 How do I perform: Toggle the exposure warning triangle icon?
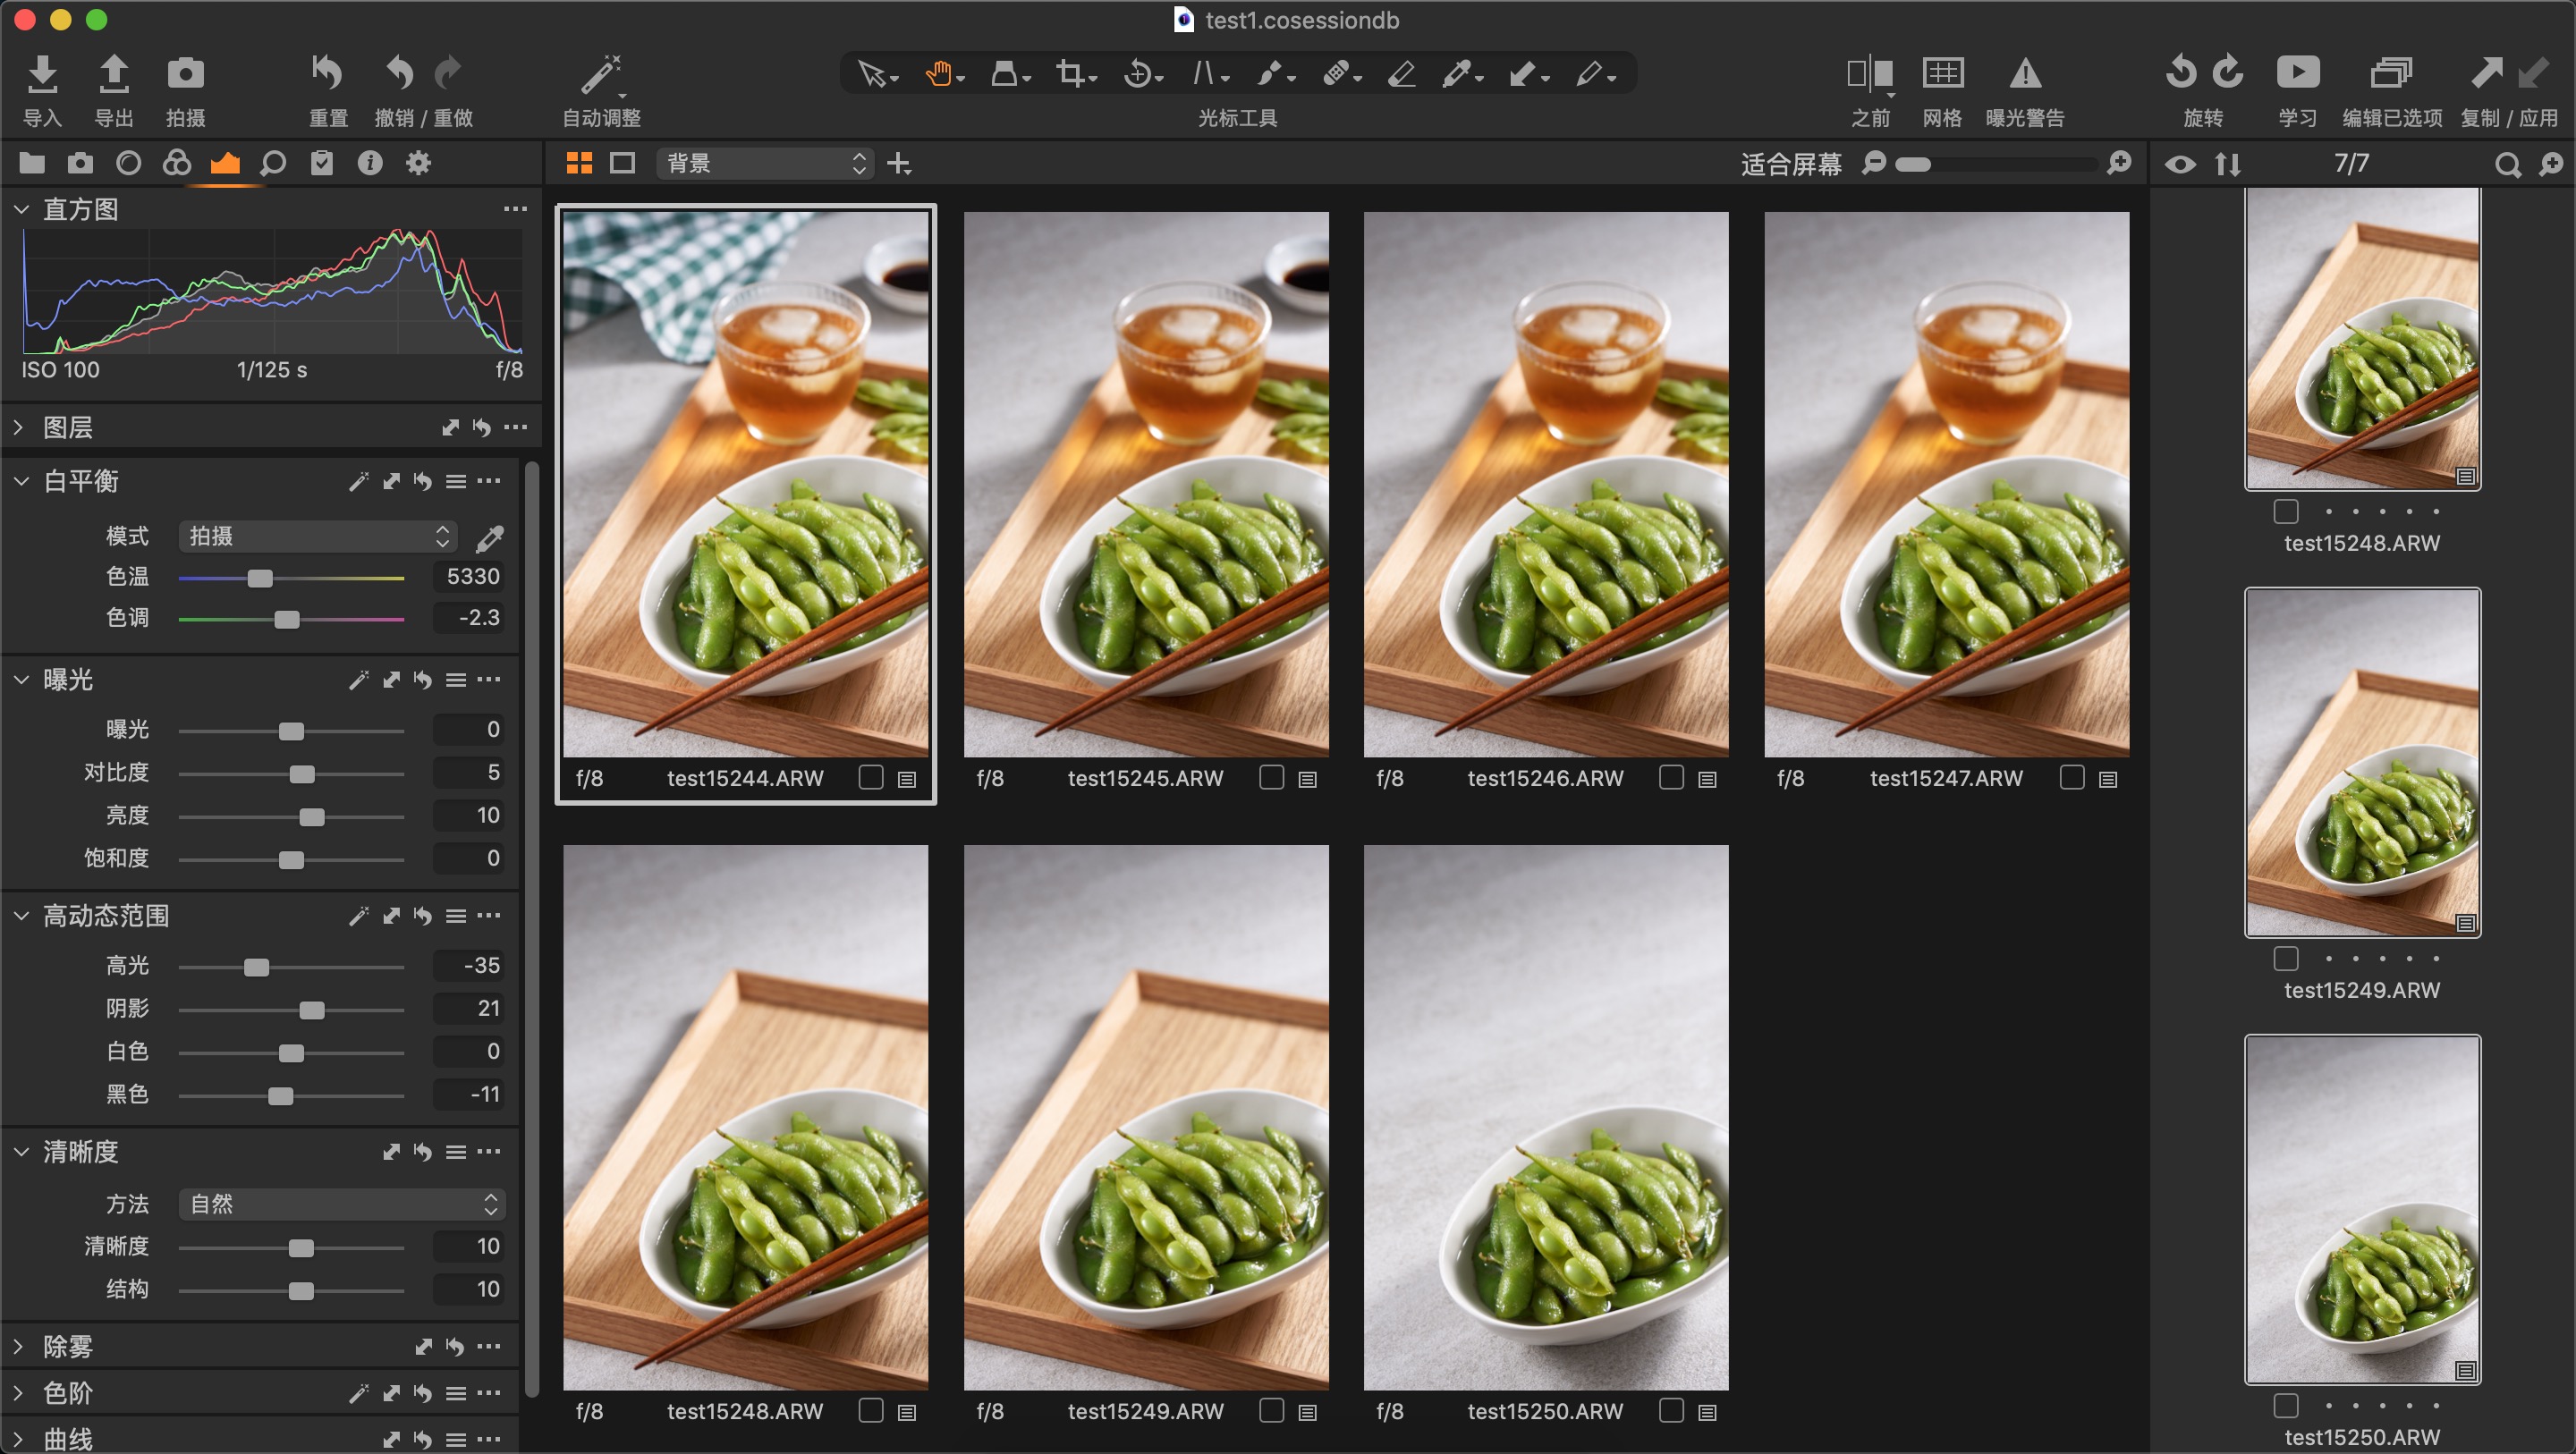point(2025,74)
